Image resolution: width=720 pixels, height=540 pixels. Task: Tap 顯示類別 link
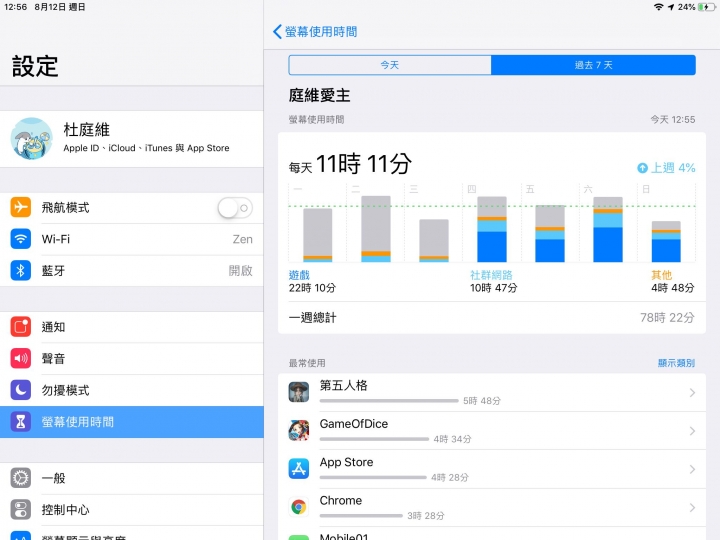tap(676, 363)
